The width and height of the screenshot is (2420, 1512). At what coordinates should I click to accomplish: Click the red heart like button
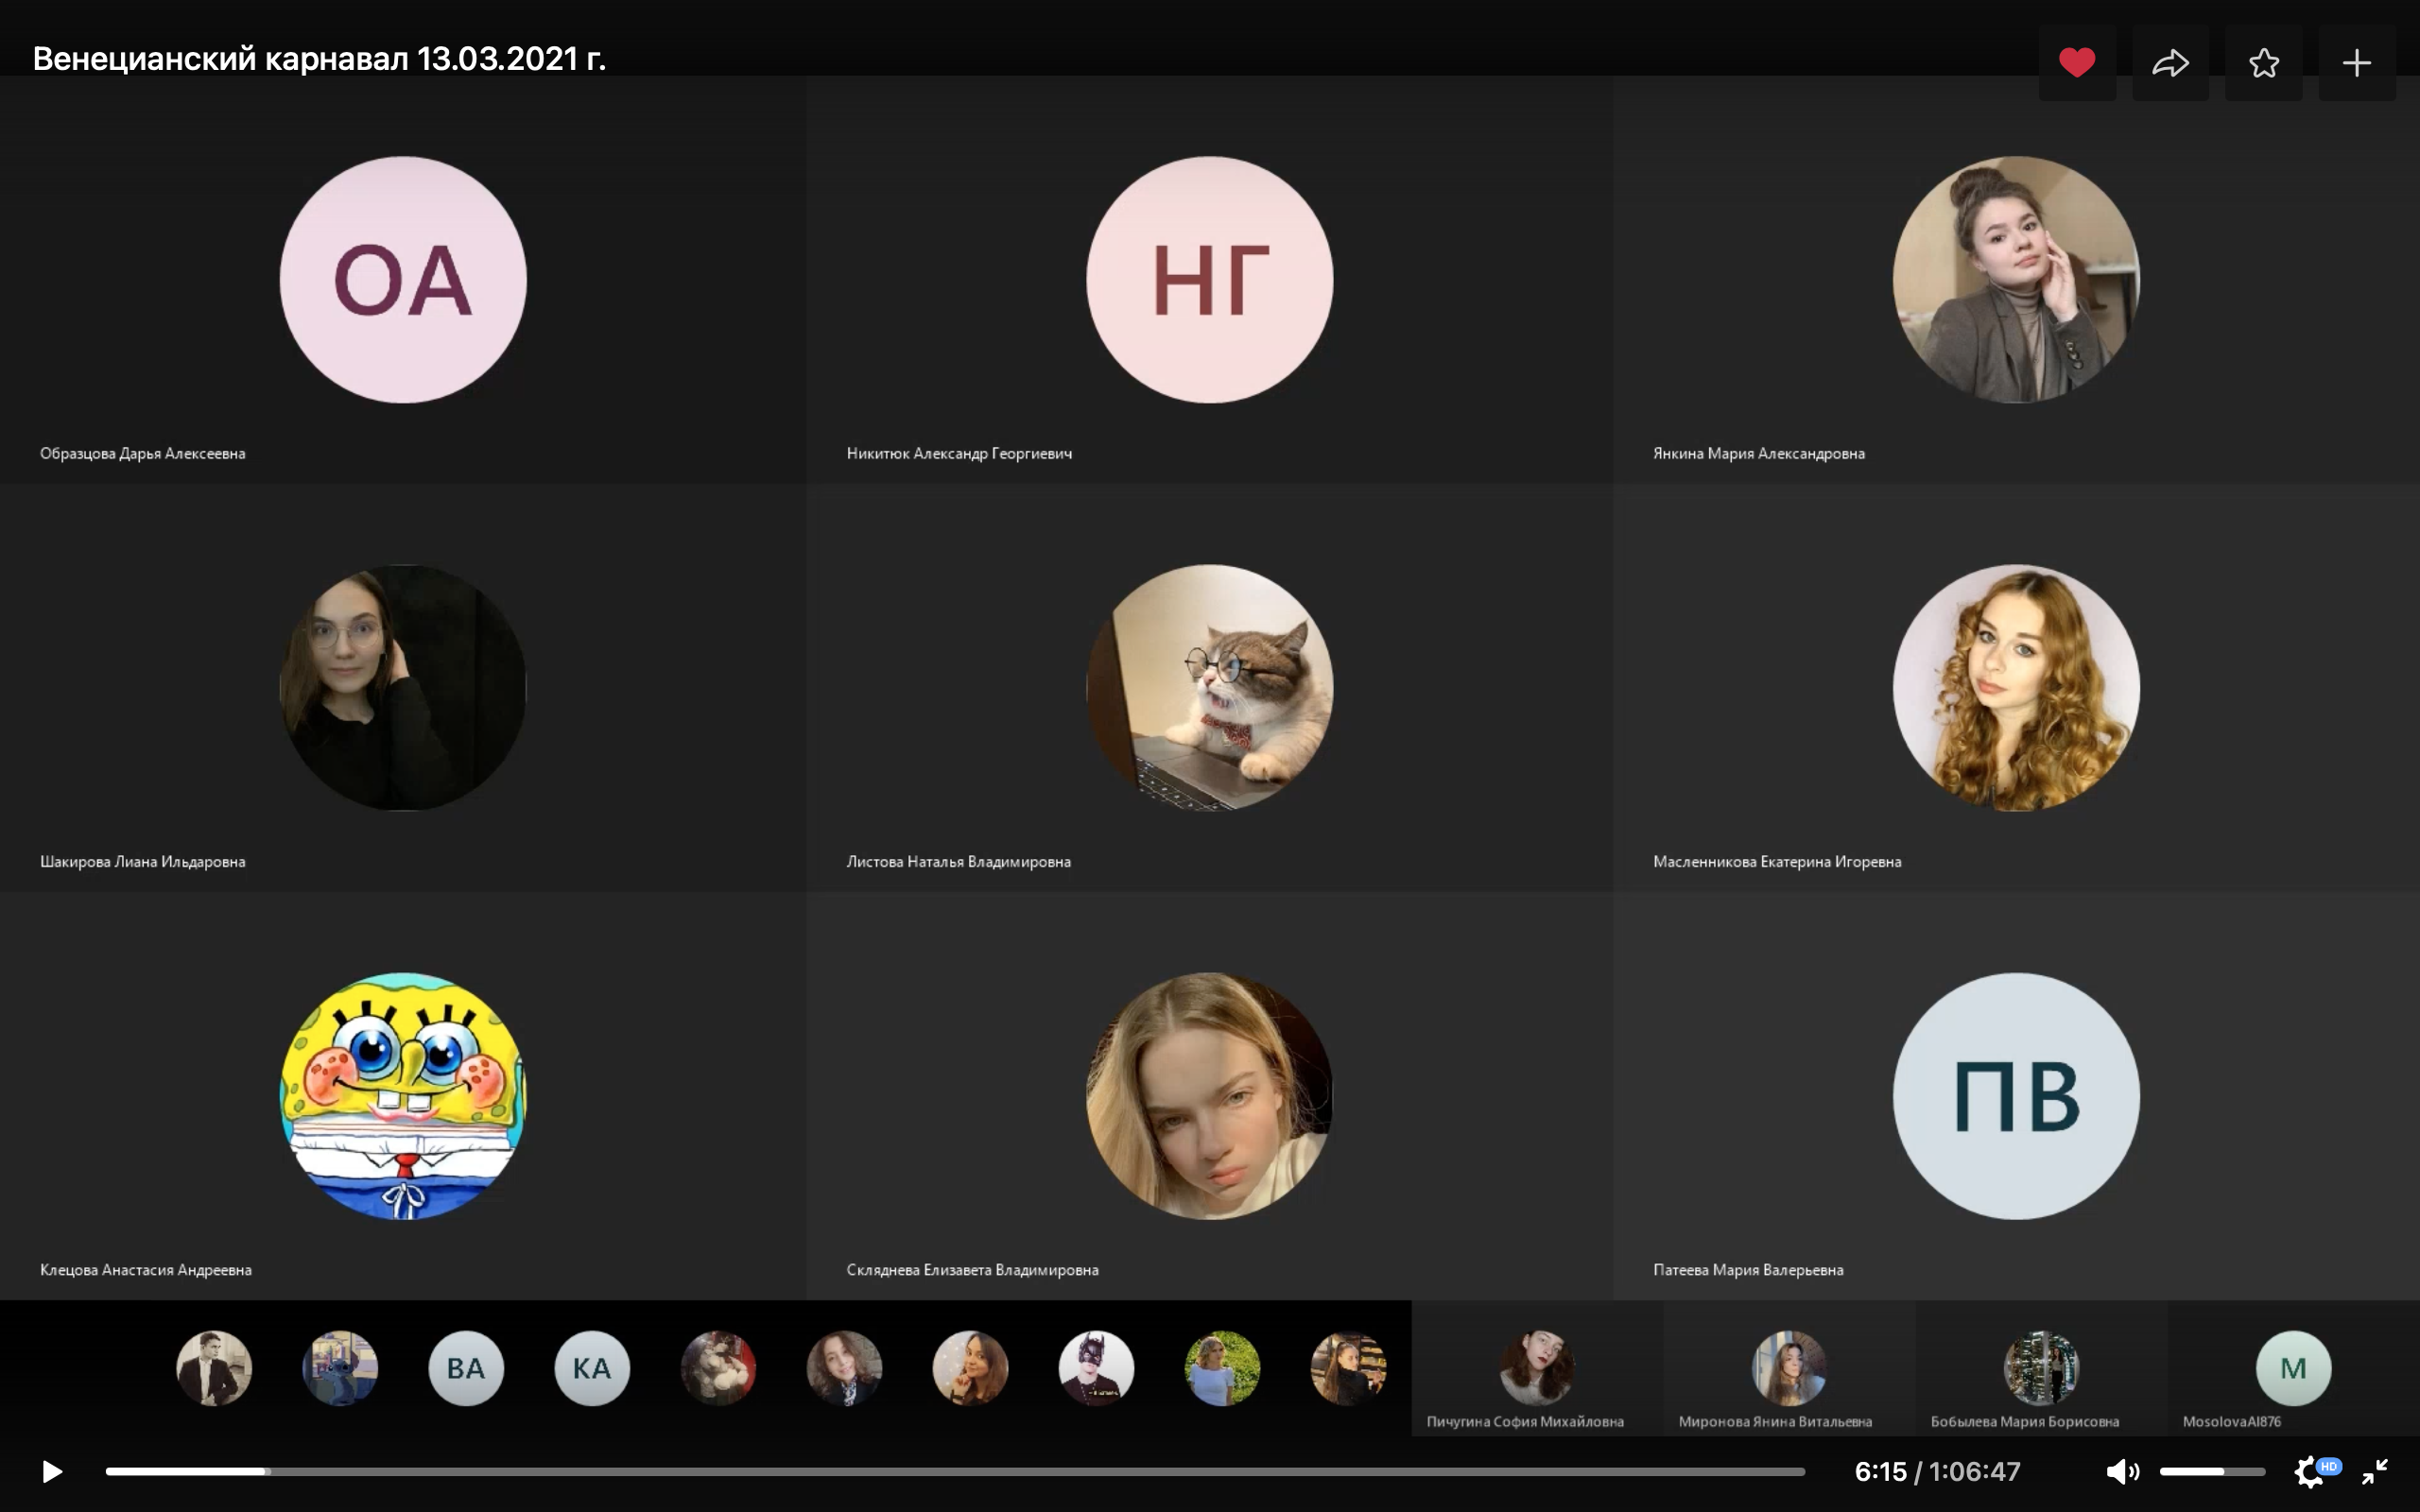[x=2077, y=63]
